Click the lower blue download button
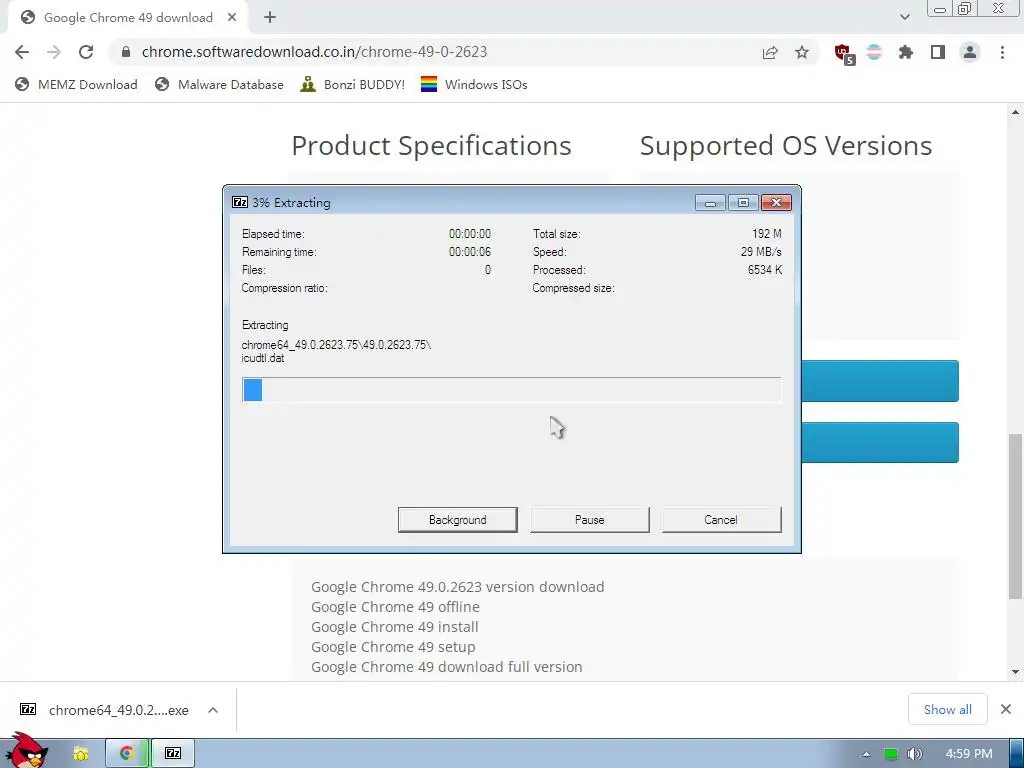The image size is (1024, 768). (x=880, y=443)
